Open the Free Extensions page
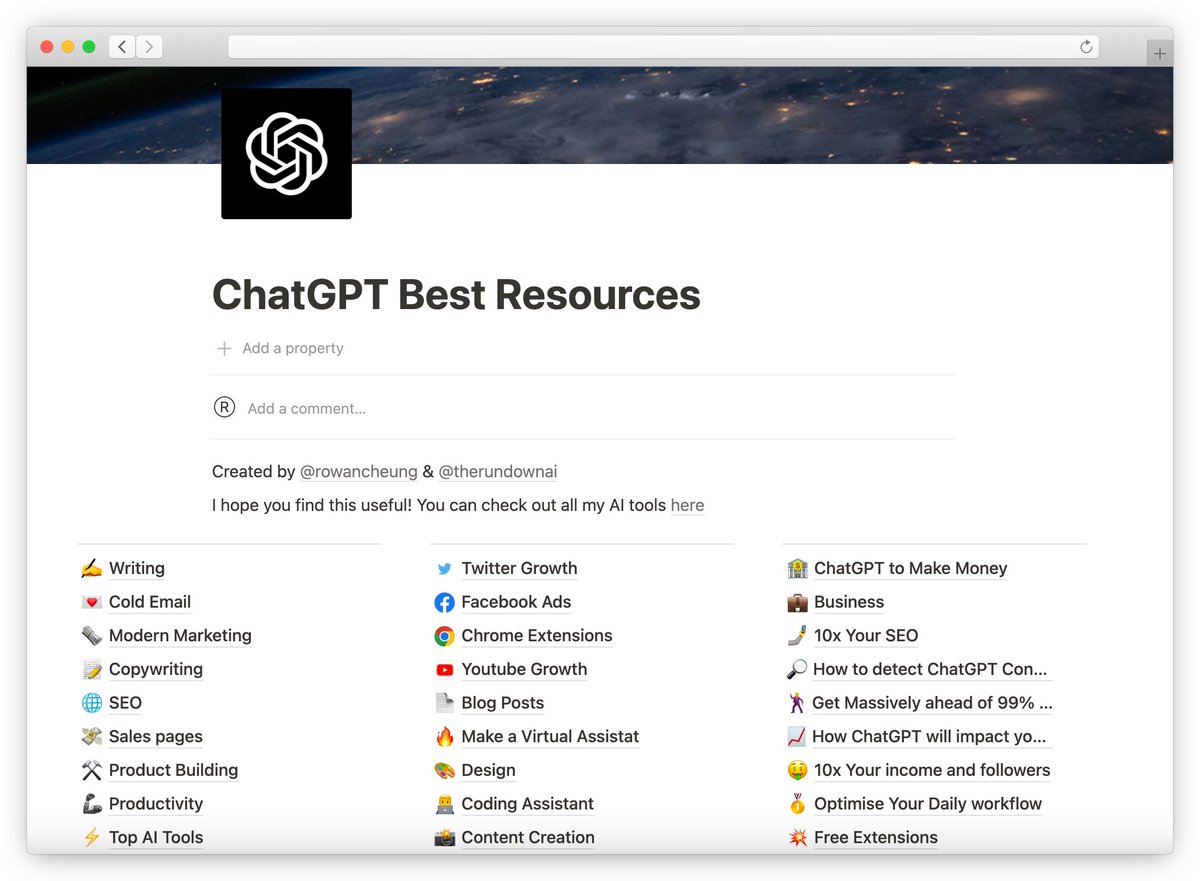This screenshot has height=881, width=1200. pos(875,837)
